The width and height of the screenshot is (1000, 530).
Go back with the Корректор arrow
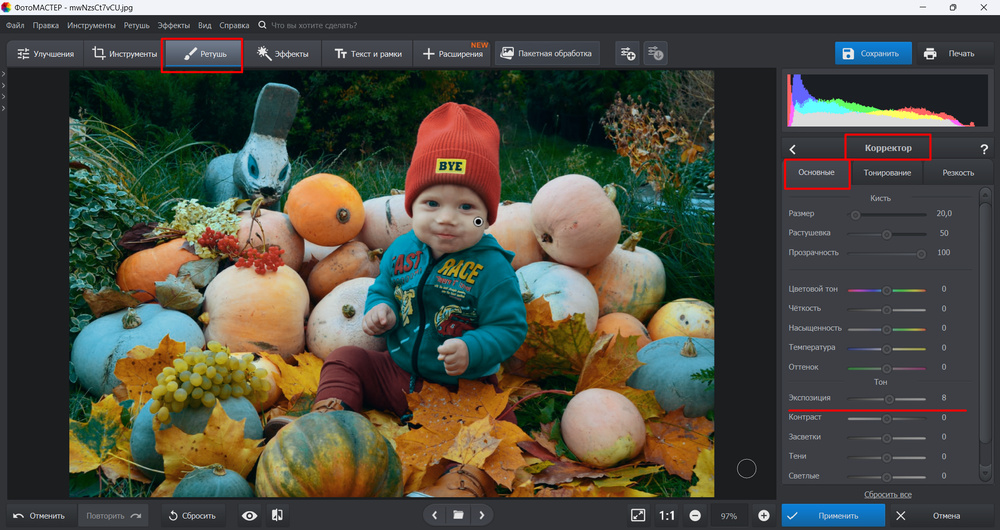[x=793, y=149]
